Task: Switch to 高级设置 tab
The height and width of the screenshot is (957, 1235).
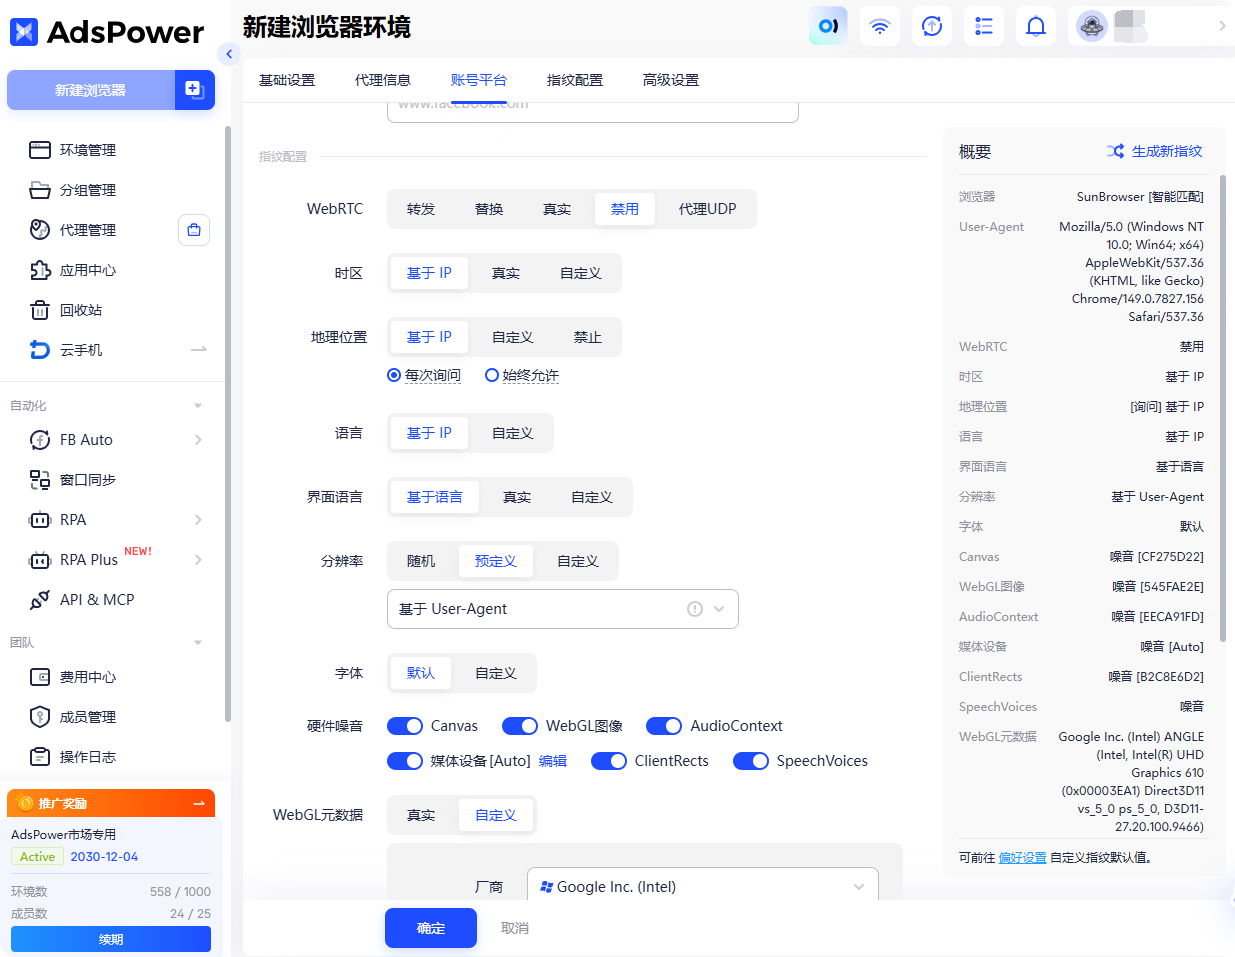Action: pos(671,80)
